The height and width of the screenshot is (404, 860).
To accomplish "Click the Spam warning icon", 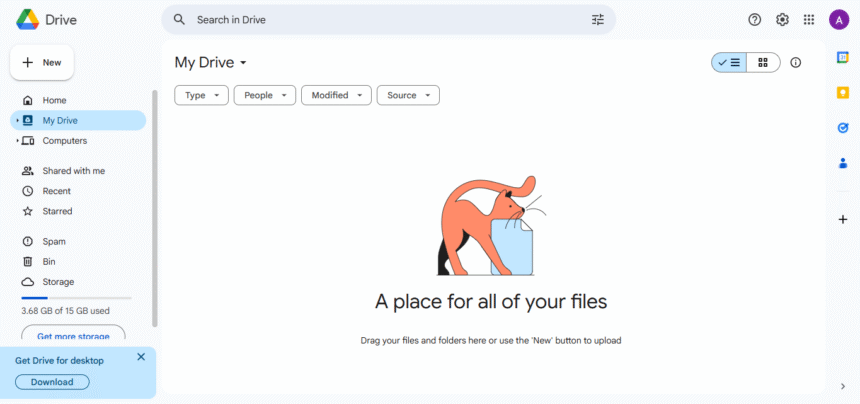I will click(27, 242).
